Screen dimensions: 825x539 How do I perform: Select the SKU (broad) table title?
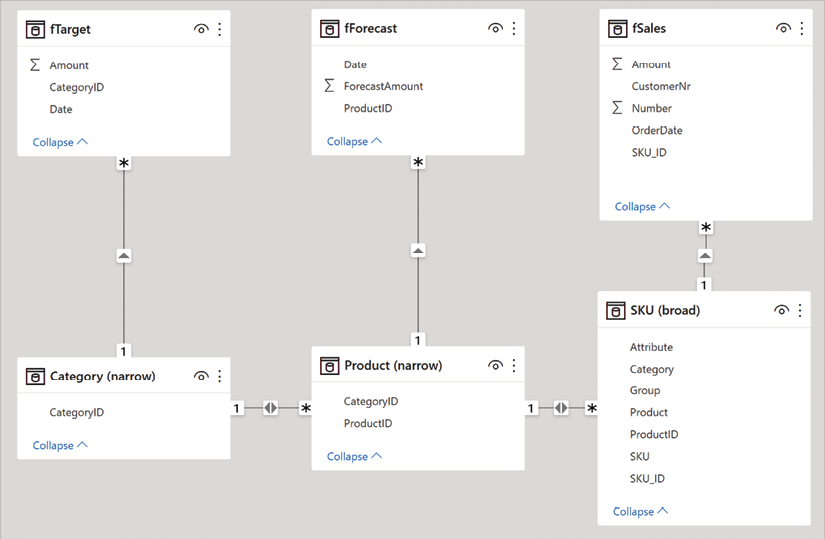665,311
